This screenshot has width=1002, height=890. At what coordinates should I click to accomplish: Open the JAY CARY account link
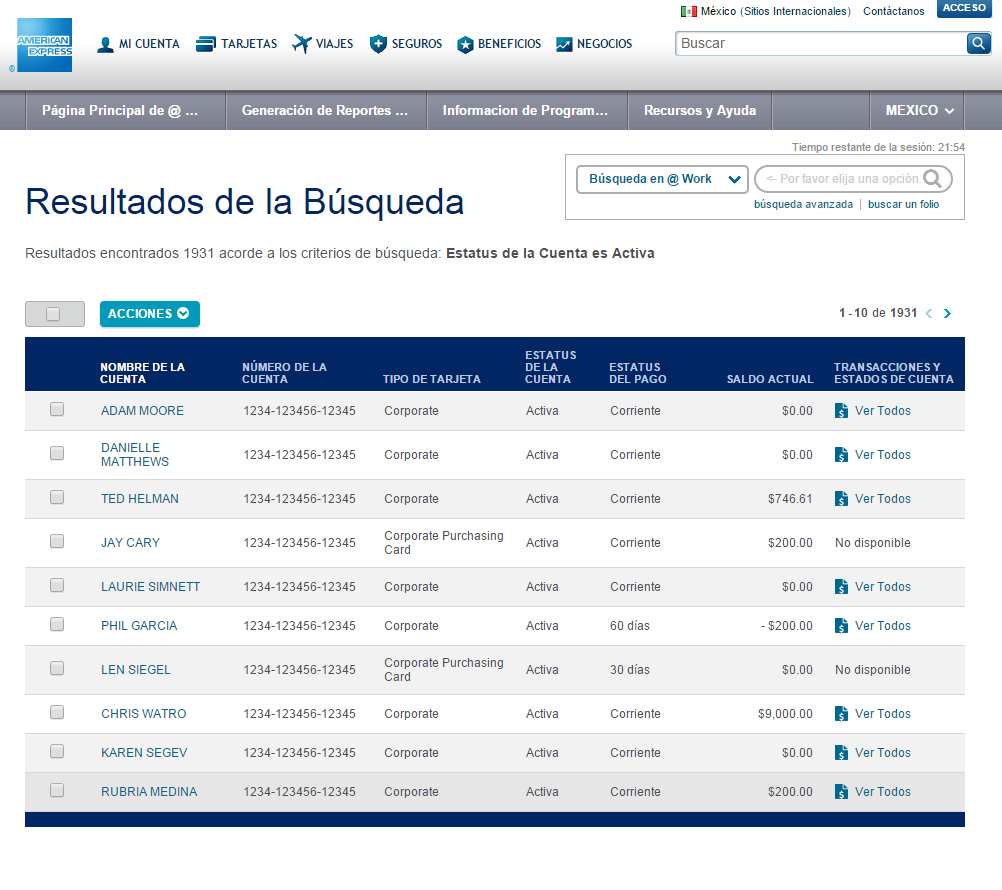pos(130,542)
